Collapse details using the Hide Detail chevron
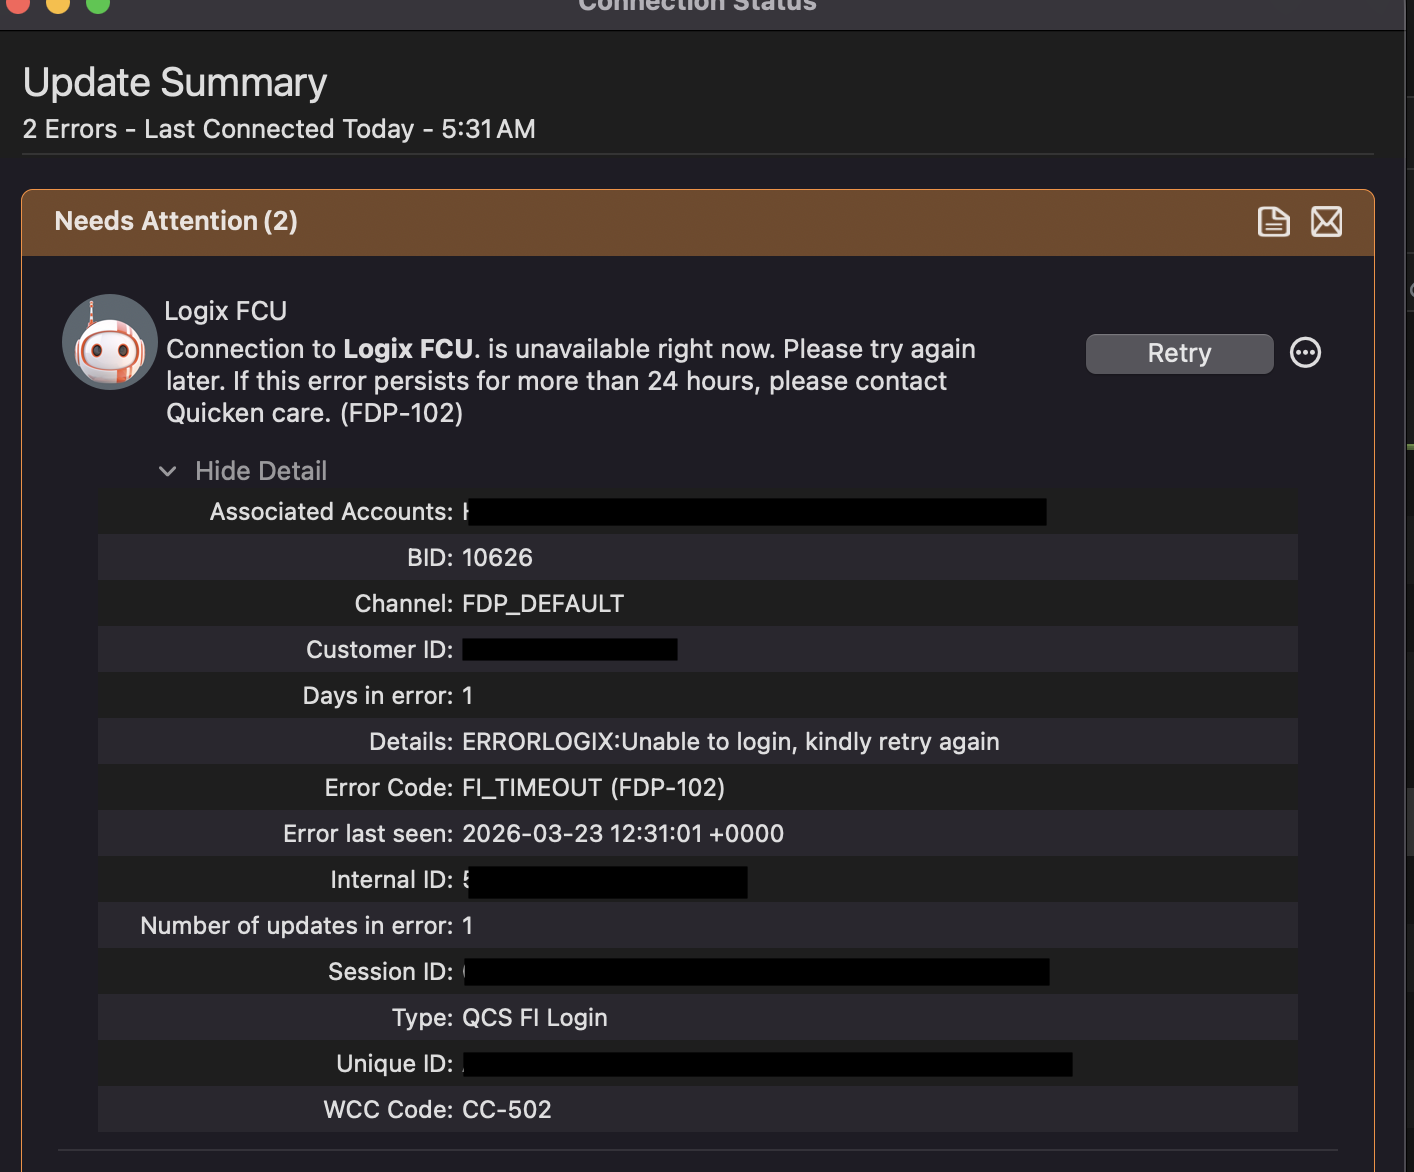 tap(168, 471)
